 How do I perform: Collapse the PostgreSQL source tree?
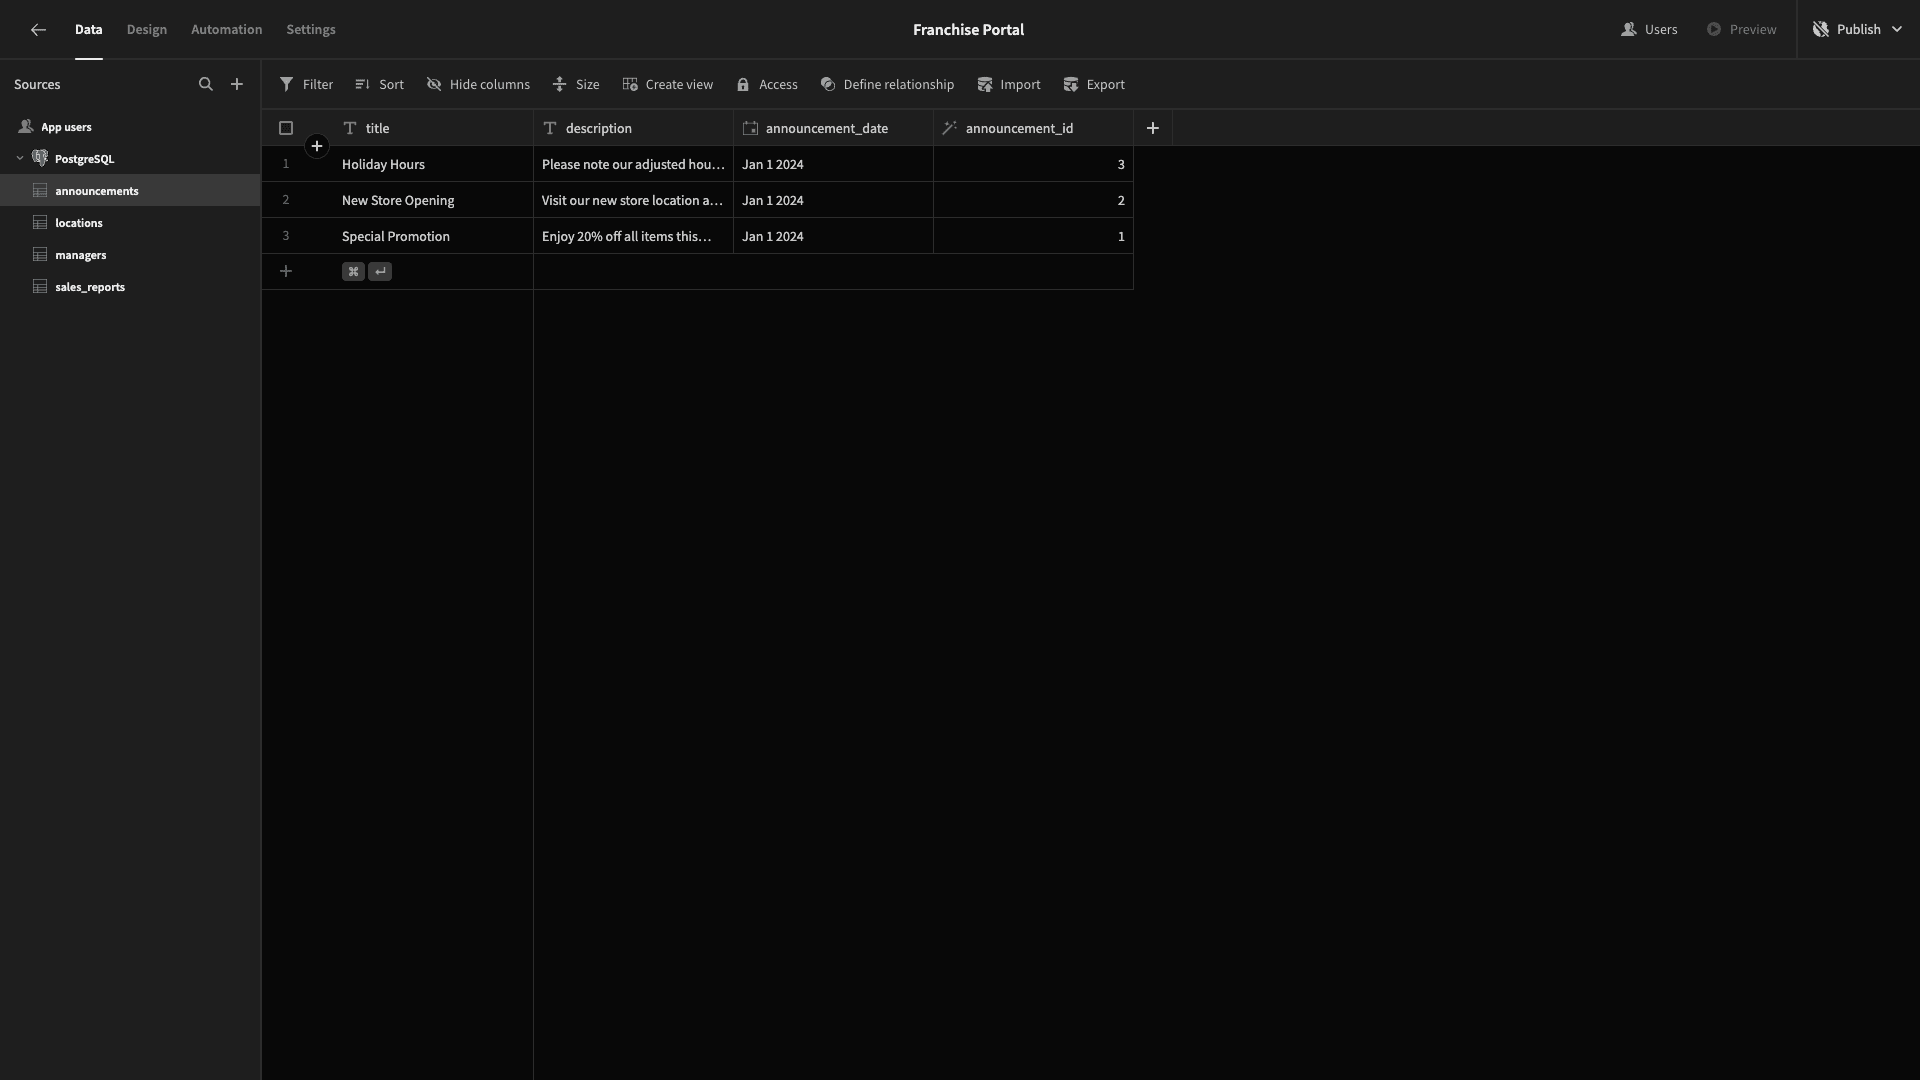point(20,158)
